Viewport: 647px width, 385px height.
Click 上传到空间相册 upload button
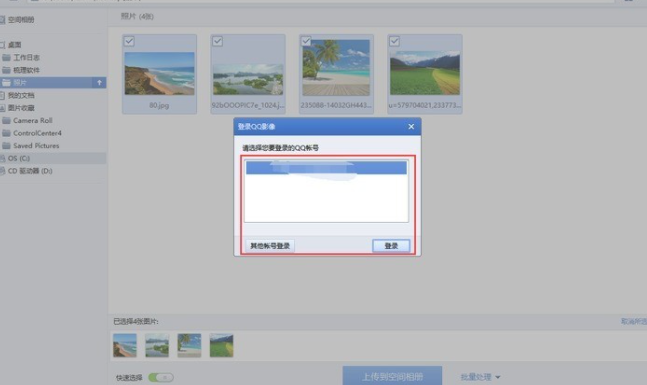coord(392,376)
